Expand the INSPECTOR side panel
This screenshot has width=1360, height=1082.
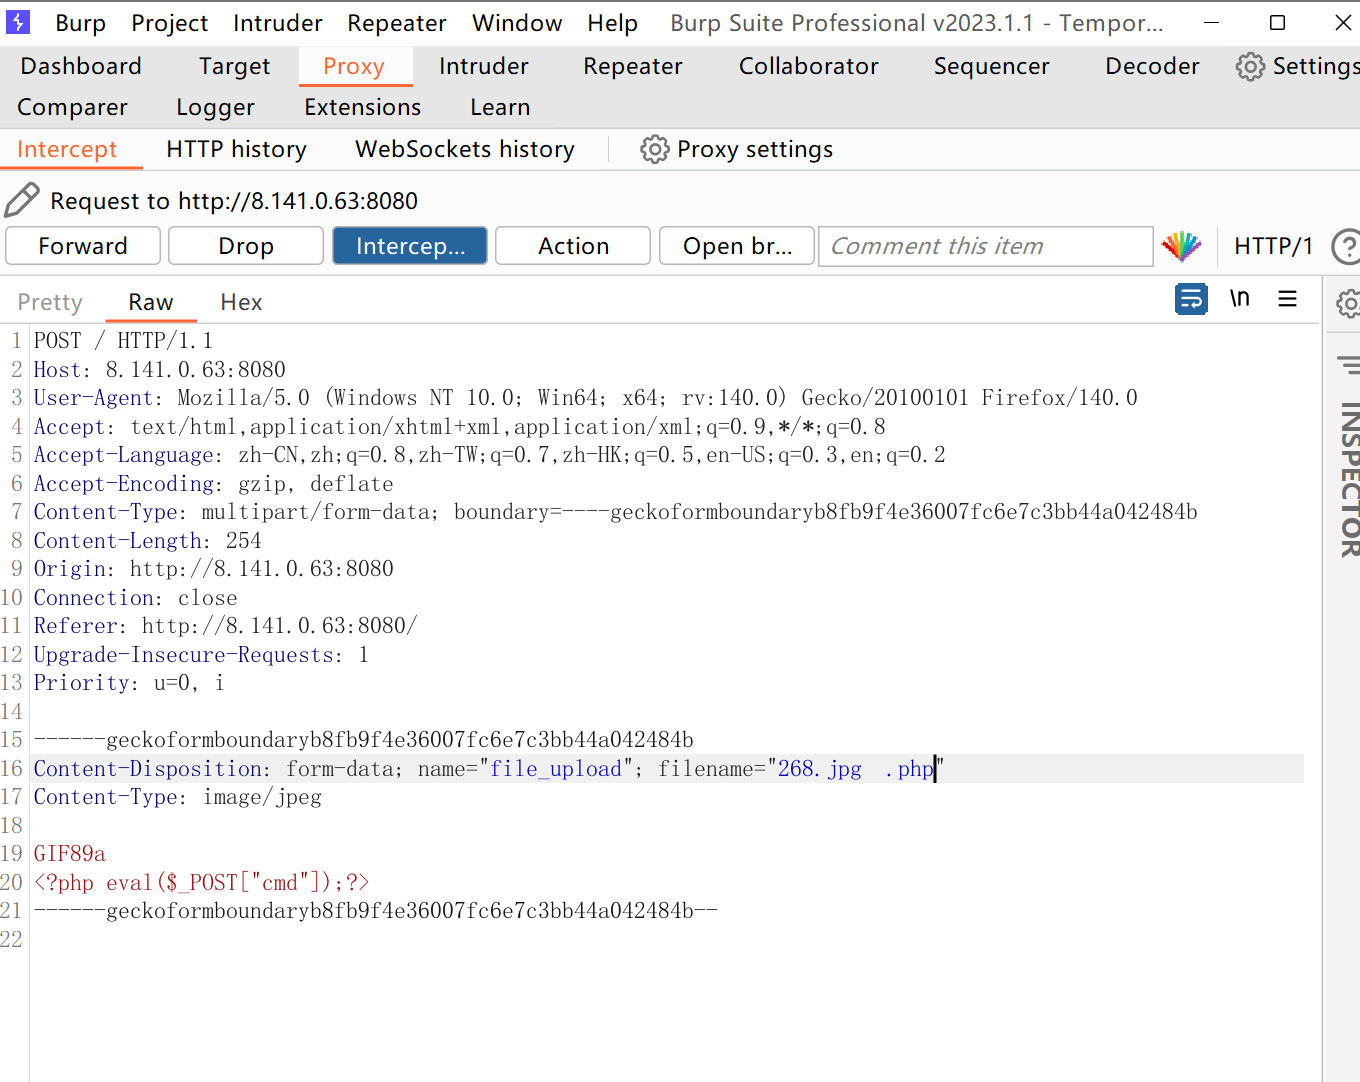(x=1349, y=479)
